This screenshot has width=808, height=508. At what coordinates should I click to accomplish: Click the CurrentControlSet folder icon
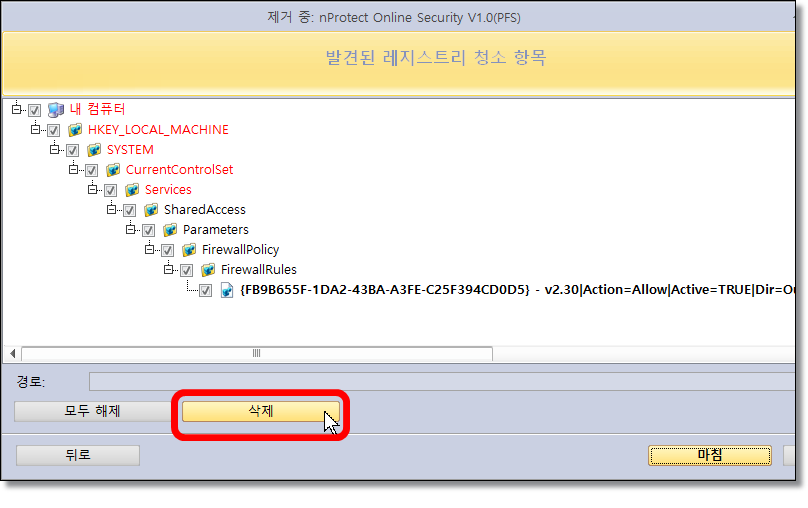tap(113, 170)
